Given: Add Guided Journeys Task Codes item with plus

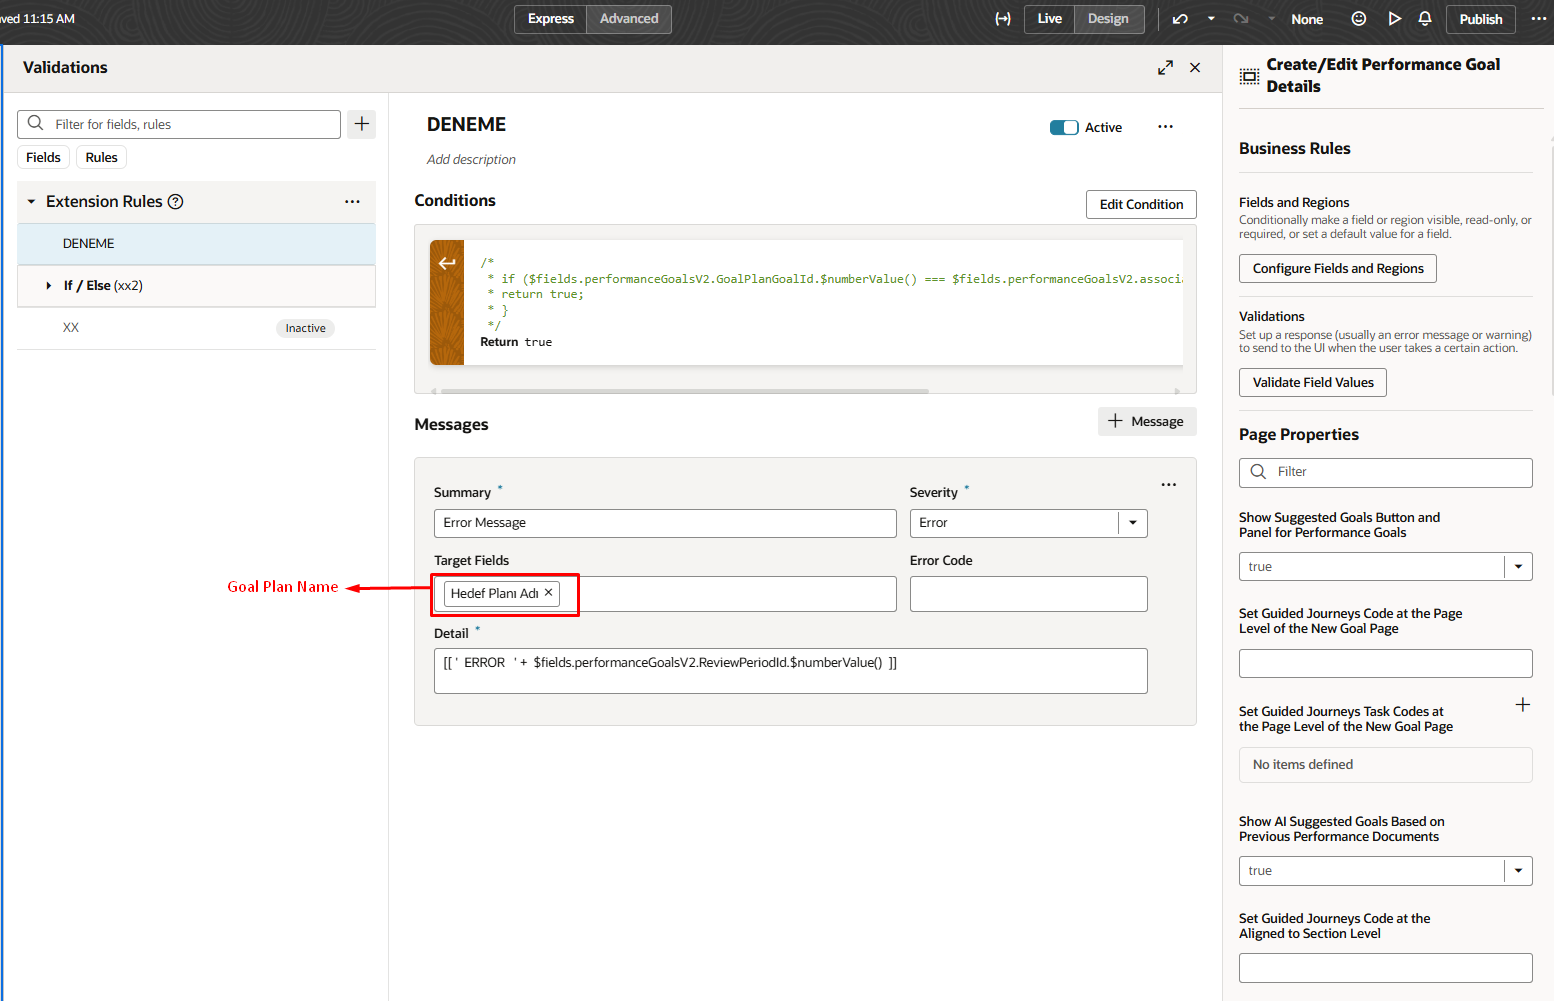Looking at the screenshot, I should [x=1522, y=705].
